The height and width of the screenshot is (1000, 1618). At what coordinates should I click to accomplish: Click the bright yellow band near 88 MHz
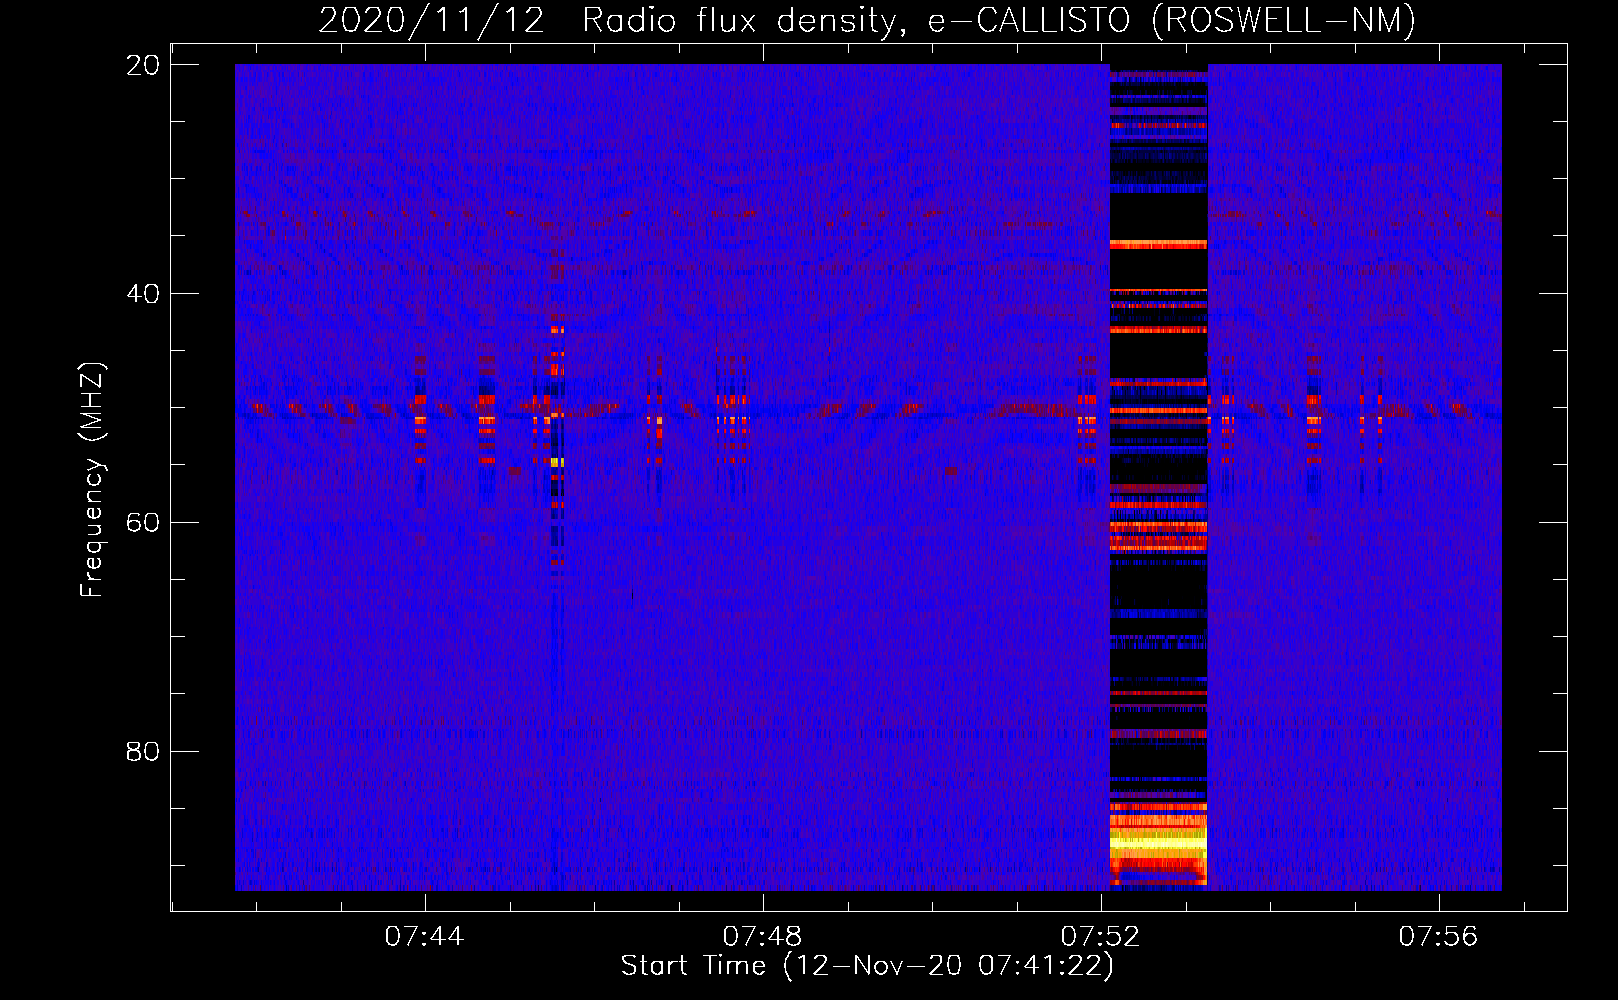[1158, 844]
